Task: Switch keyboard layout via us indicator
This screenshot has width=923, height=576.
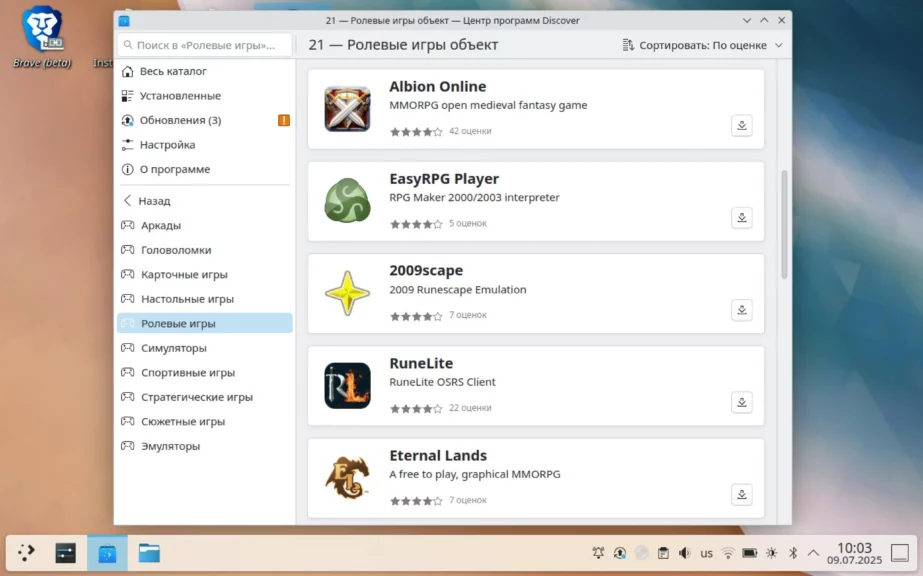Action: 706,553
